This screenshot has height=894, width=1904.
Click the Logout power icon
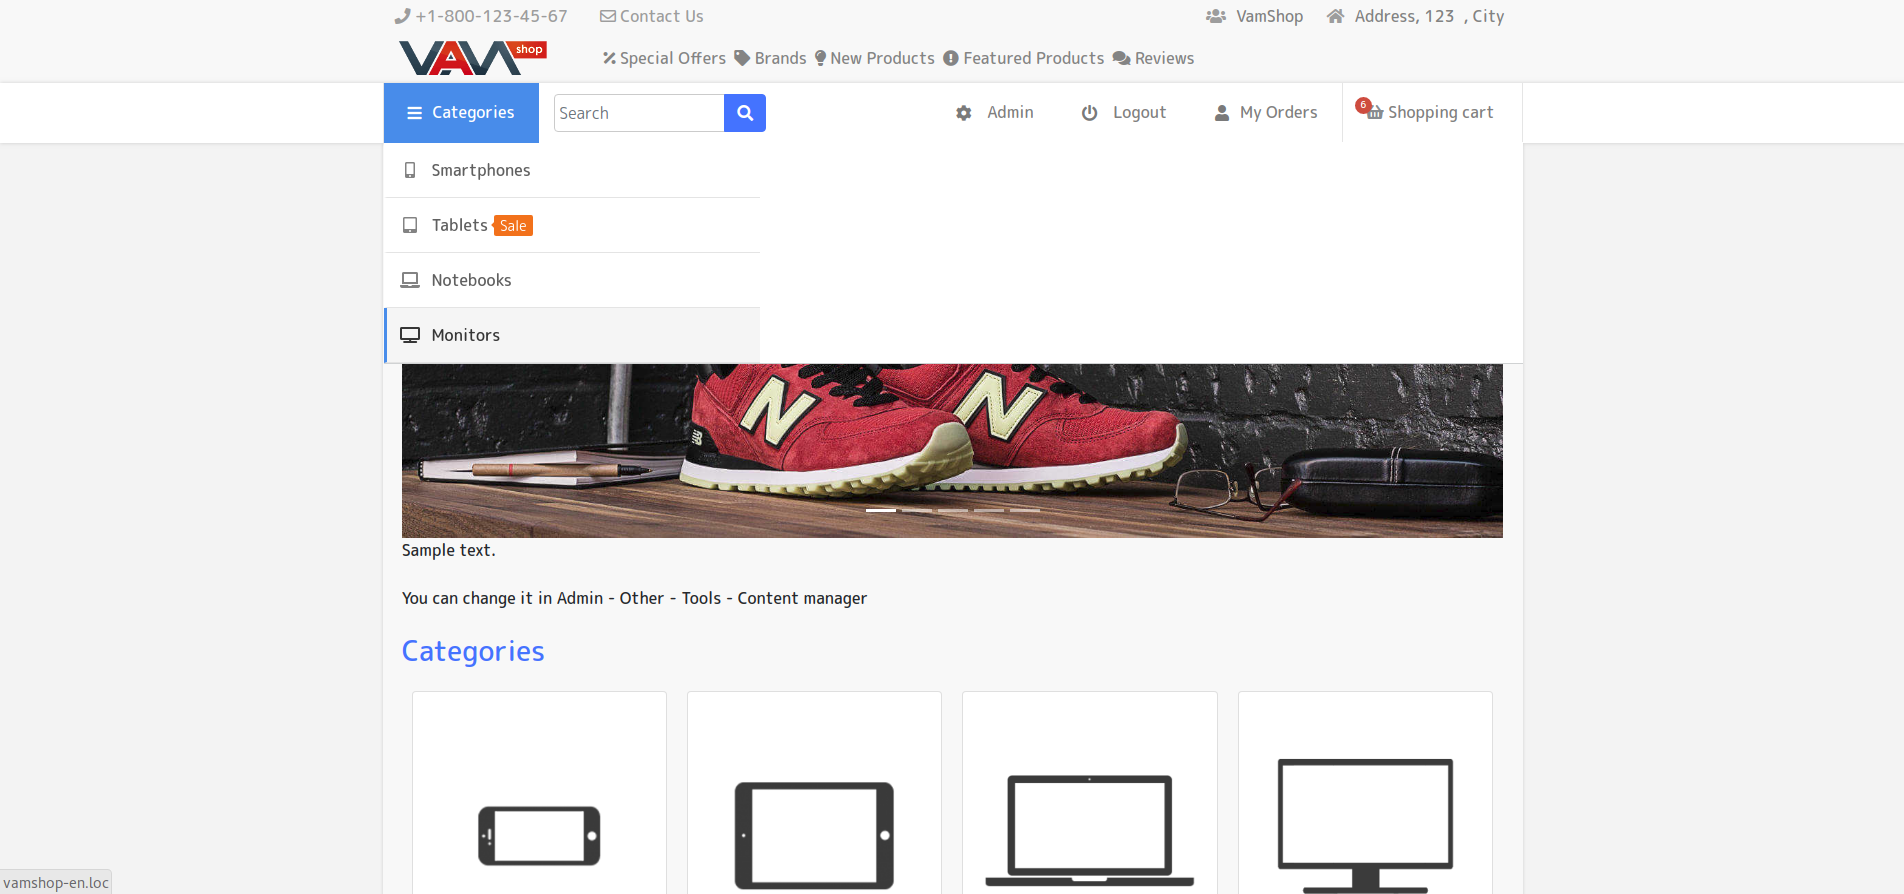click(1089, 113)
